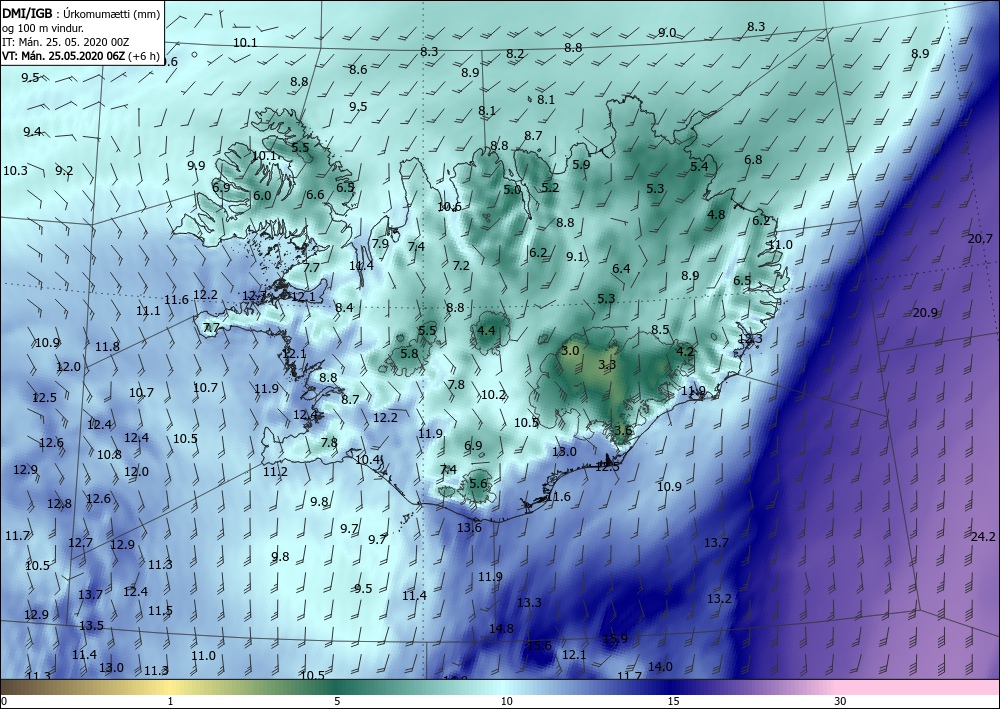Click the map value 5.2
1000x709 pixels.
(x=550, y=187)
